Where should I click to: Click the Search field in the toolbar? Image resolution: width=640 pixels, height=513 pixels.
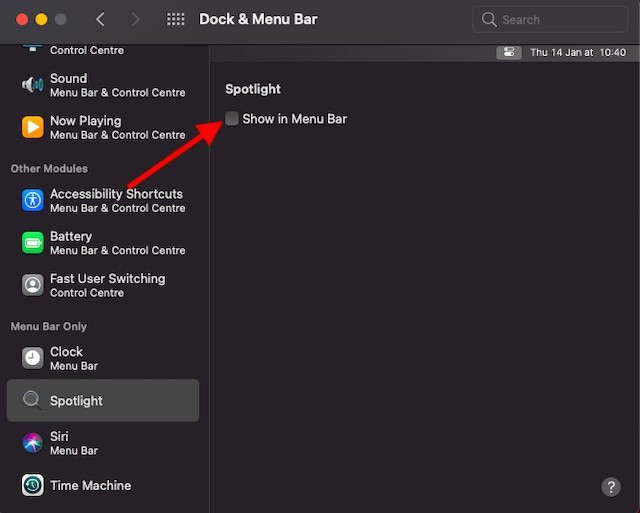(550, 19)
